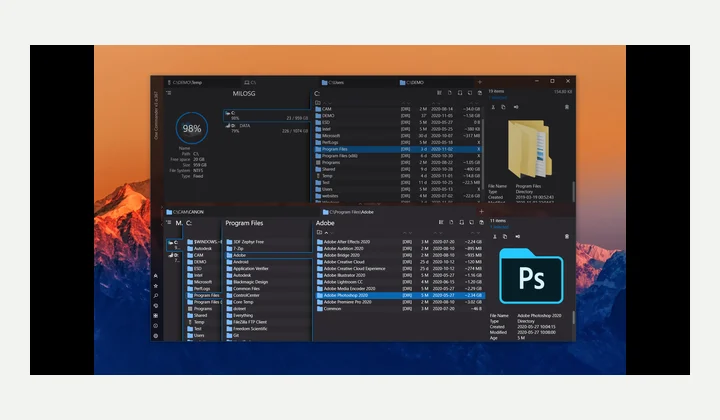Screen dimensions: 720x420
Task: Select the CAM folder in top C: list
Action: [x=398, y=109]
